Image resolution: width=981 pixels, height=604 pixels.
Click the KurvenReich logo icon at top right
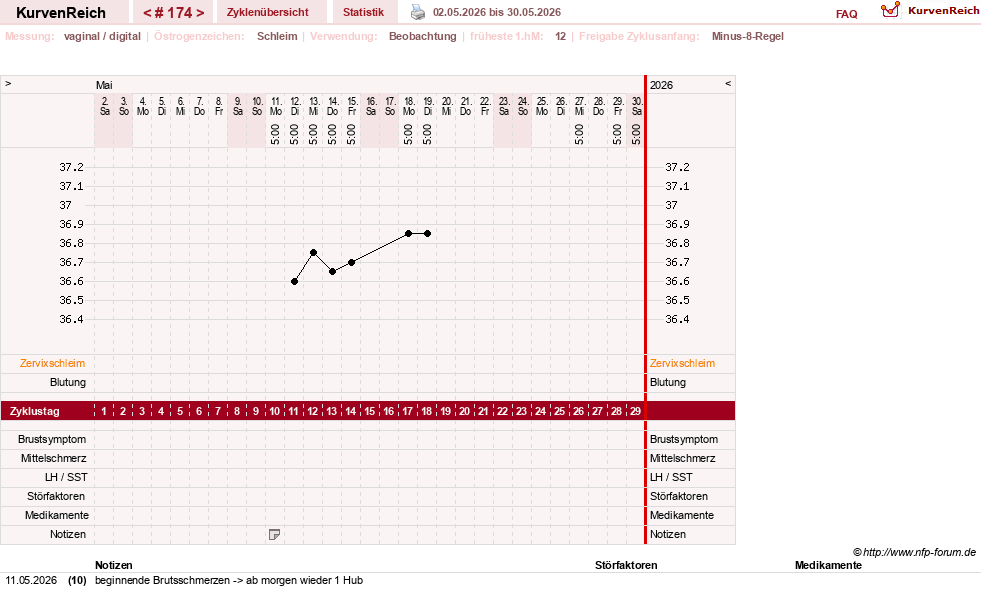click(890, 10)
